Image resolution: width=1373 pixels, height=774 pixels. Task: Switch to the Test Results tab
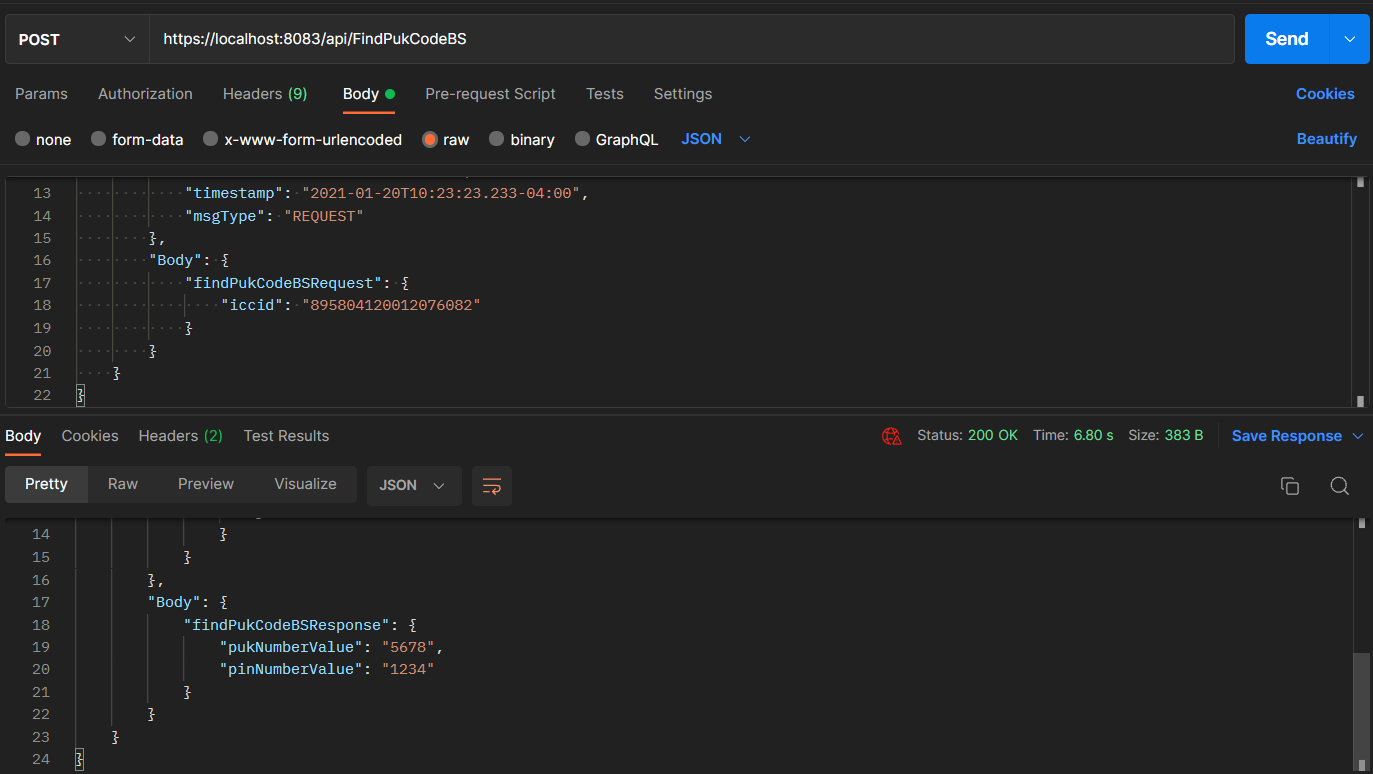coord(286,436)
